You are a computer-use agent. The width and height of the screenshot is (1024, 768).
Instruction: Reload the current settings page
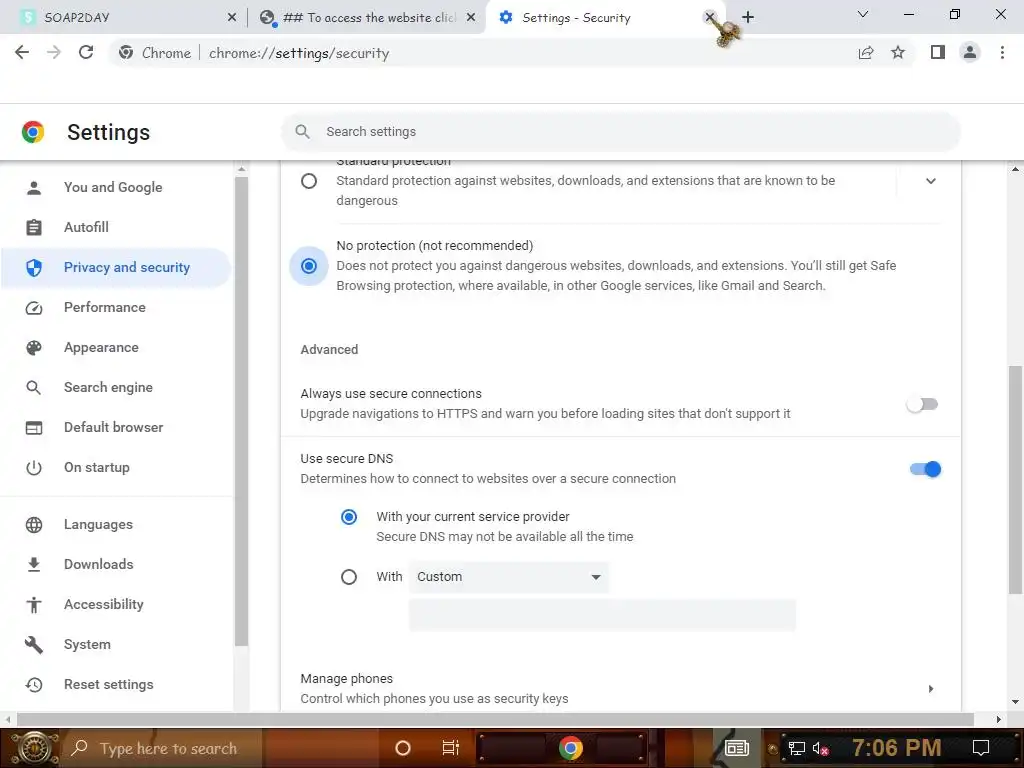pyautogui.click(x=86, y=52)
